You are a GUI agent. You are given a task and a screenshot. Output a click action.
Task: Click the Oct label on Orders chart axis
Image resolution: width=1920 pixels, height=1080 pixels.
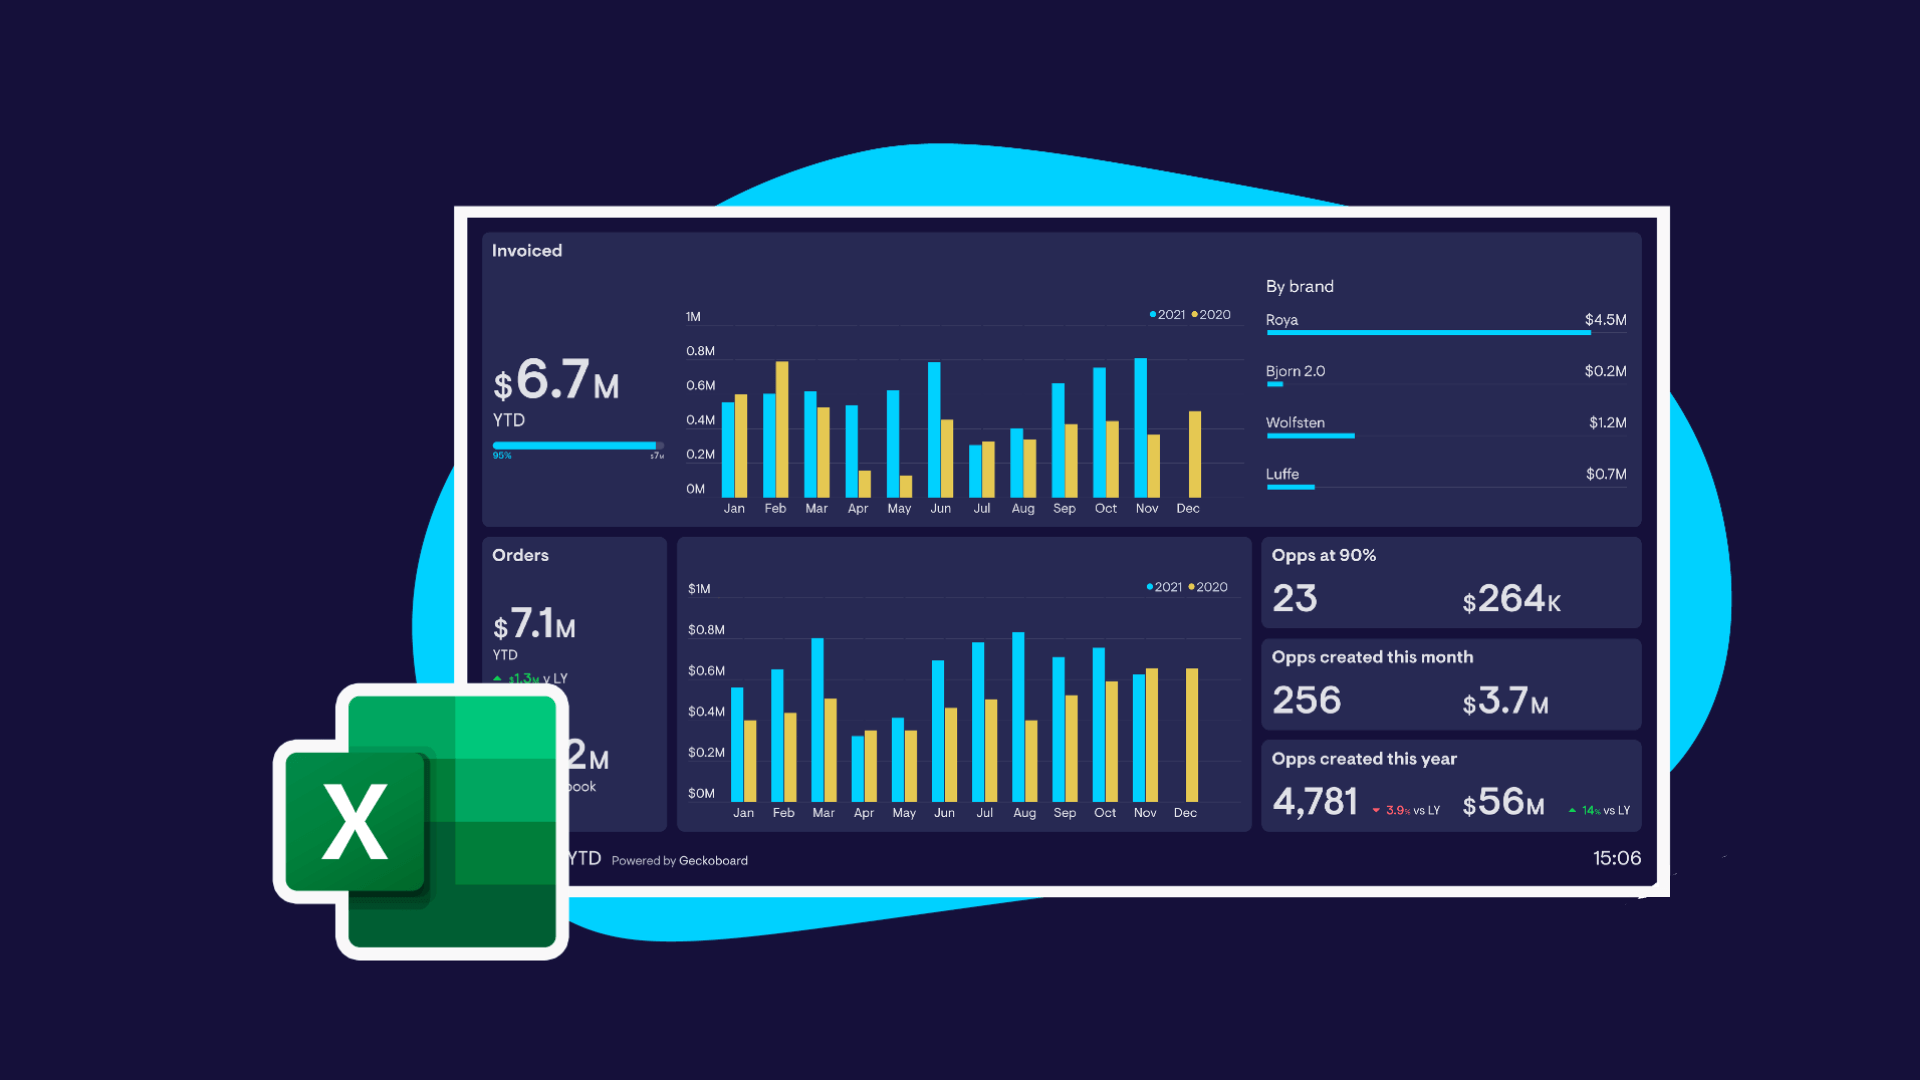tap(1105, 813)
